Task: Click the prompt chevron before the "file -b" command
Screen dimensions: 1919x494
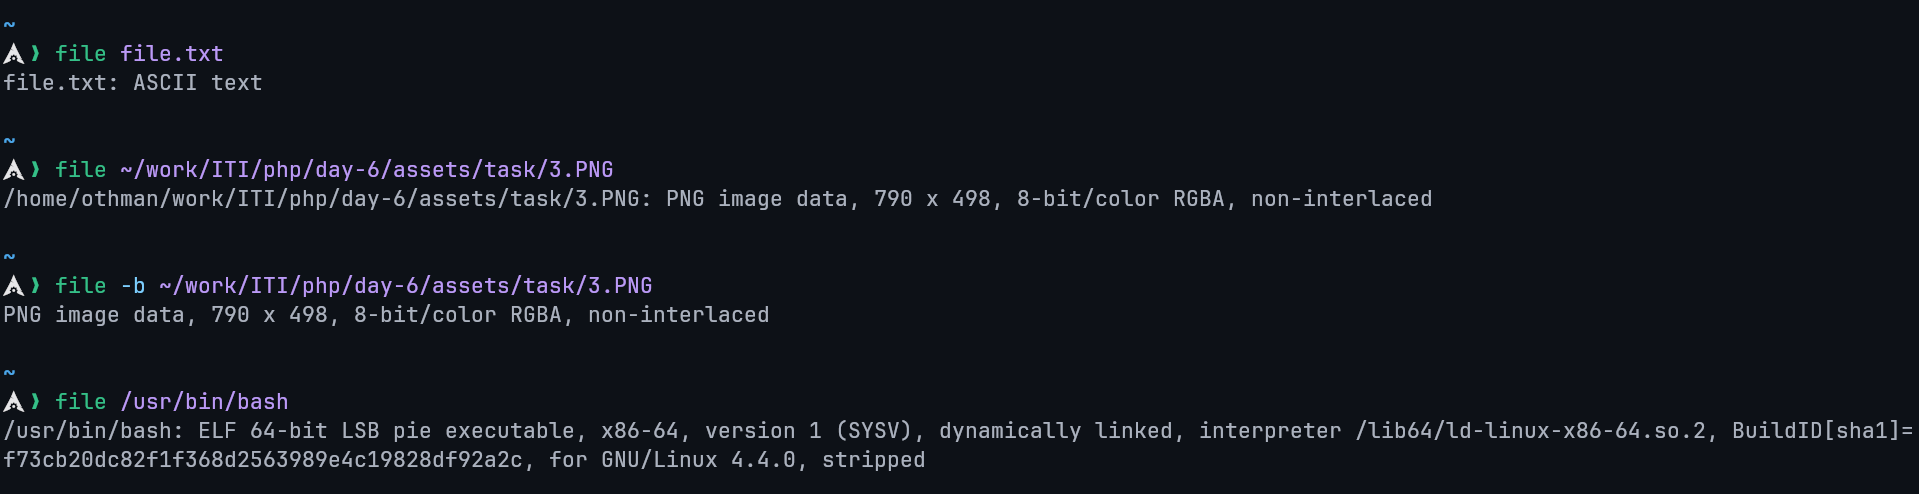Action: (x=36, y=285)
